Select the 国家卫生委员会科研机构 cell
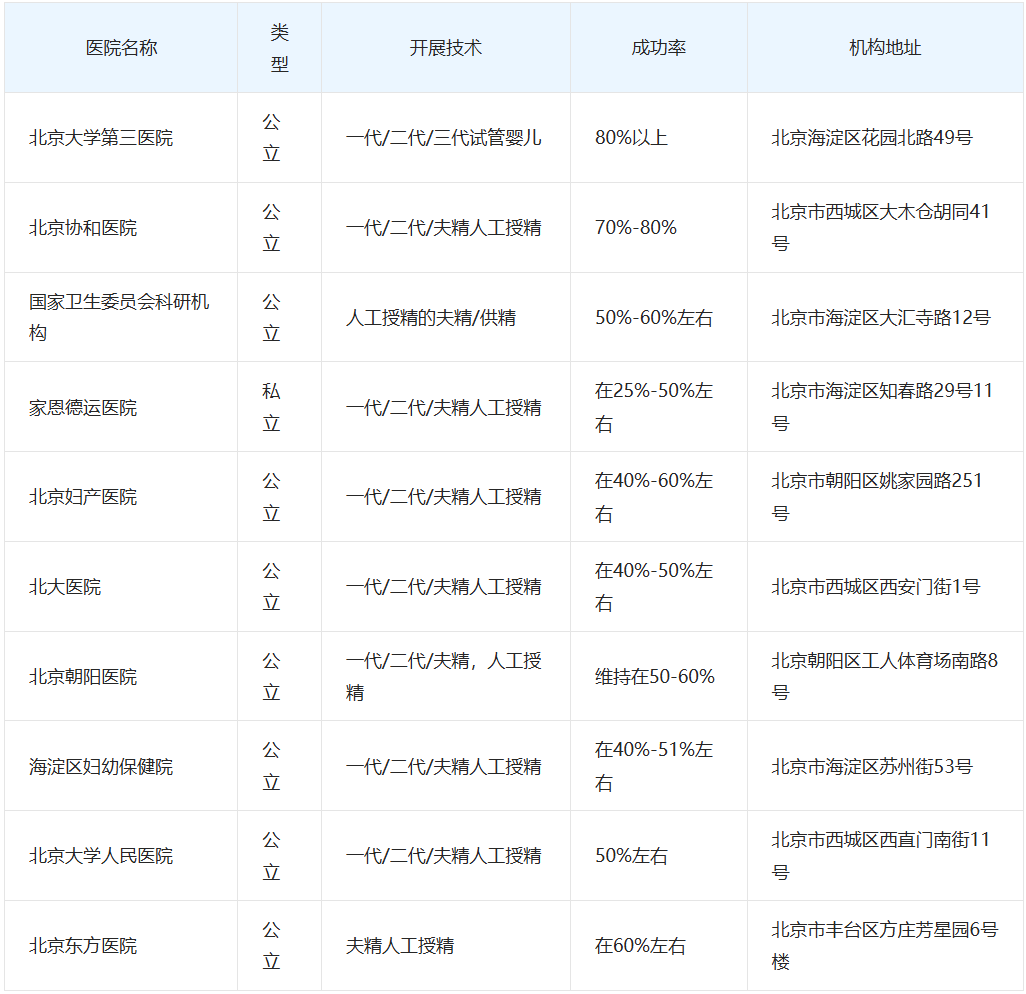 (x=119, y=317)
